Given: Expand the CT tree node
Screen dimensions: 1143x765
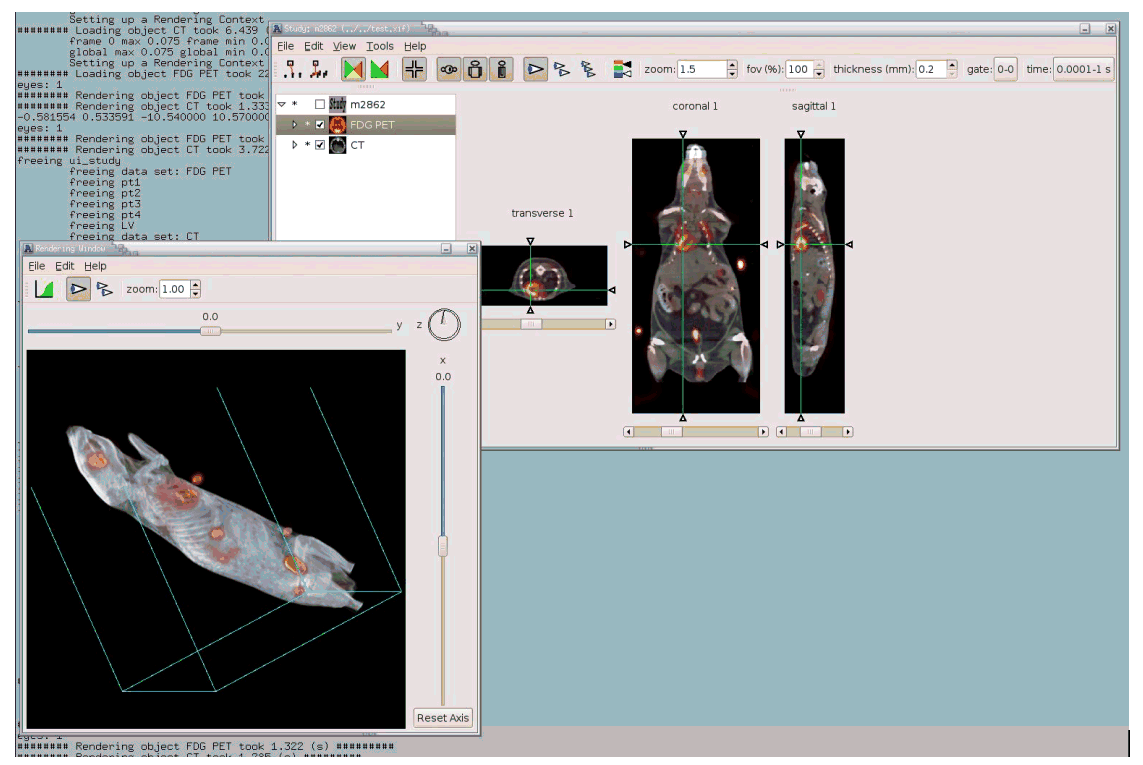Looking at the screenshot, I should [x=294, y=145].
